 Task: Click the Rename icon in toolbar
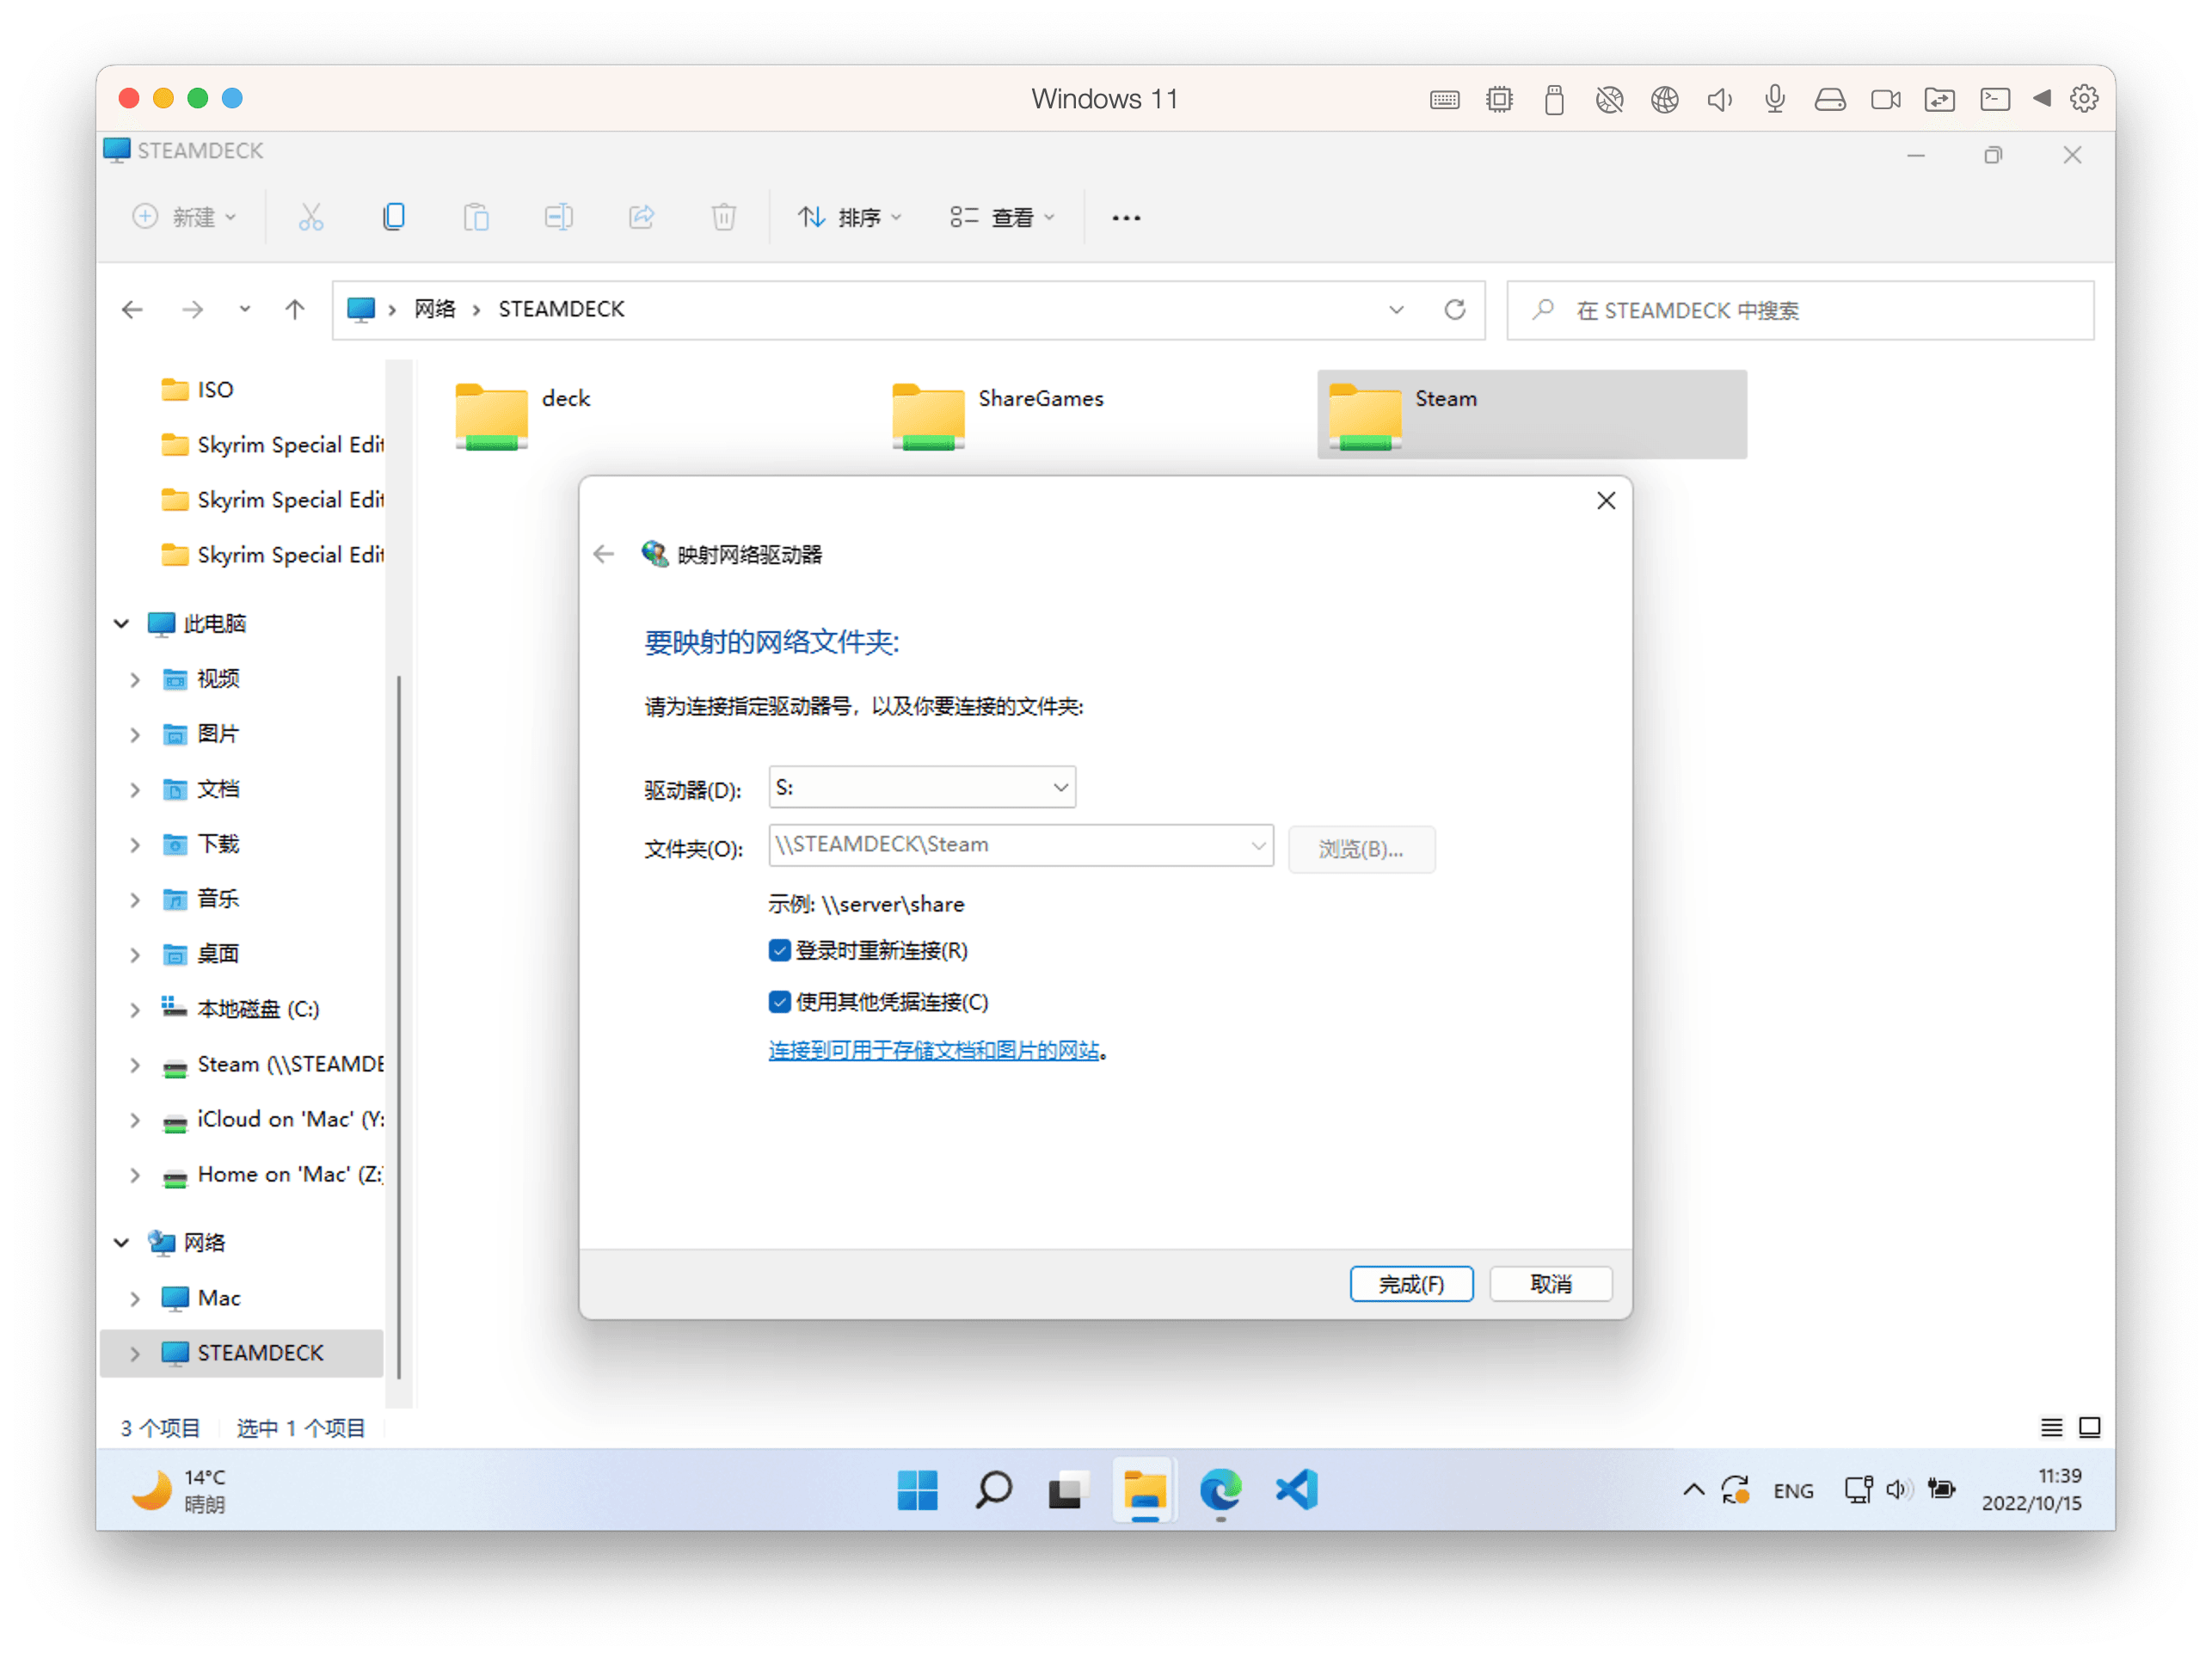[559, 217]
